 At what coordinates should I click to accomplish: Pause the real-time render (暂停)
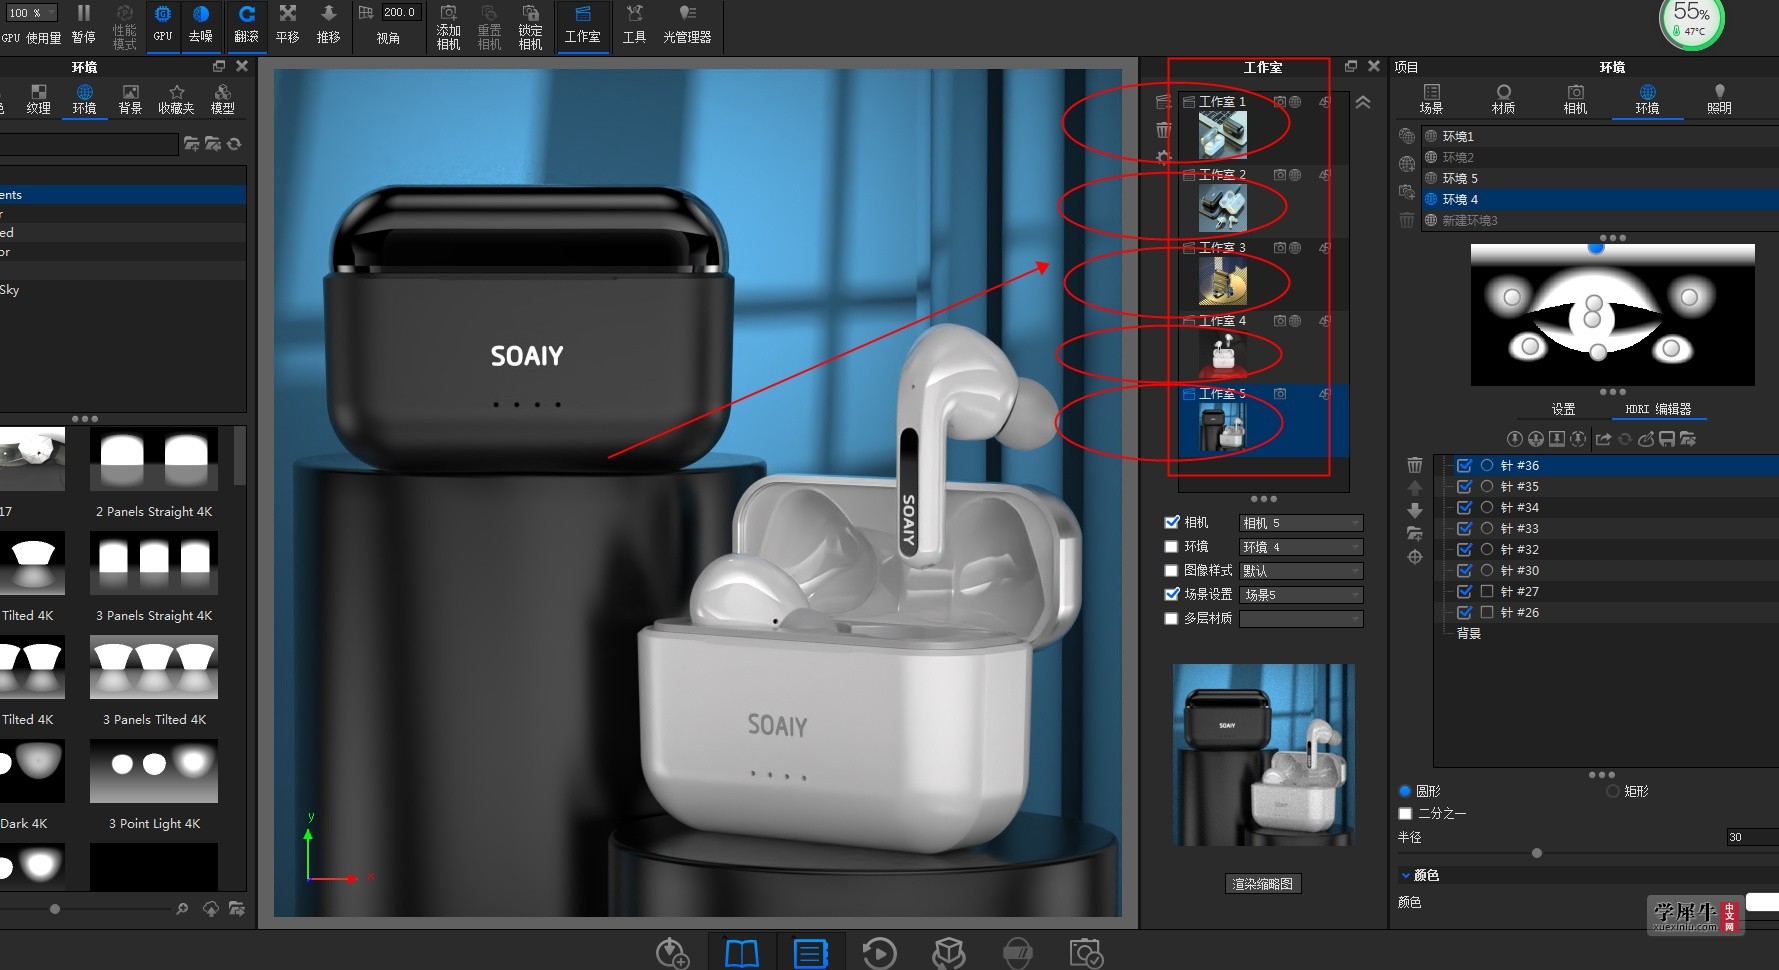click(84, 25)
